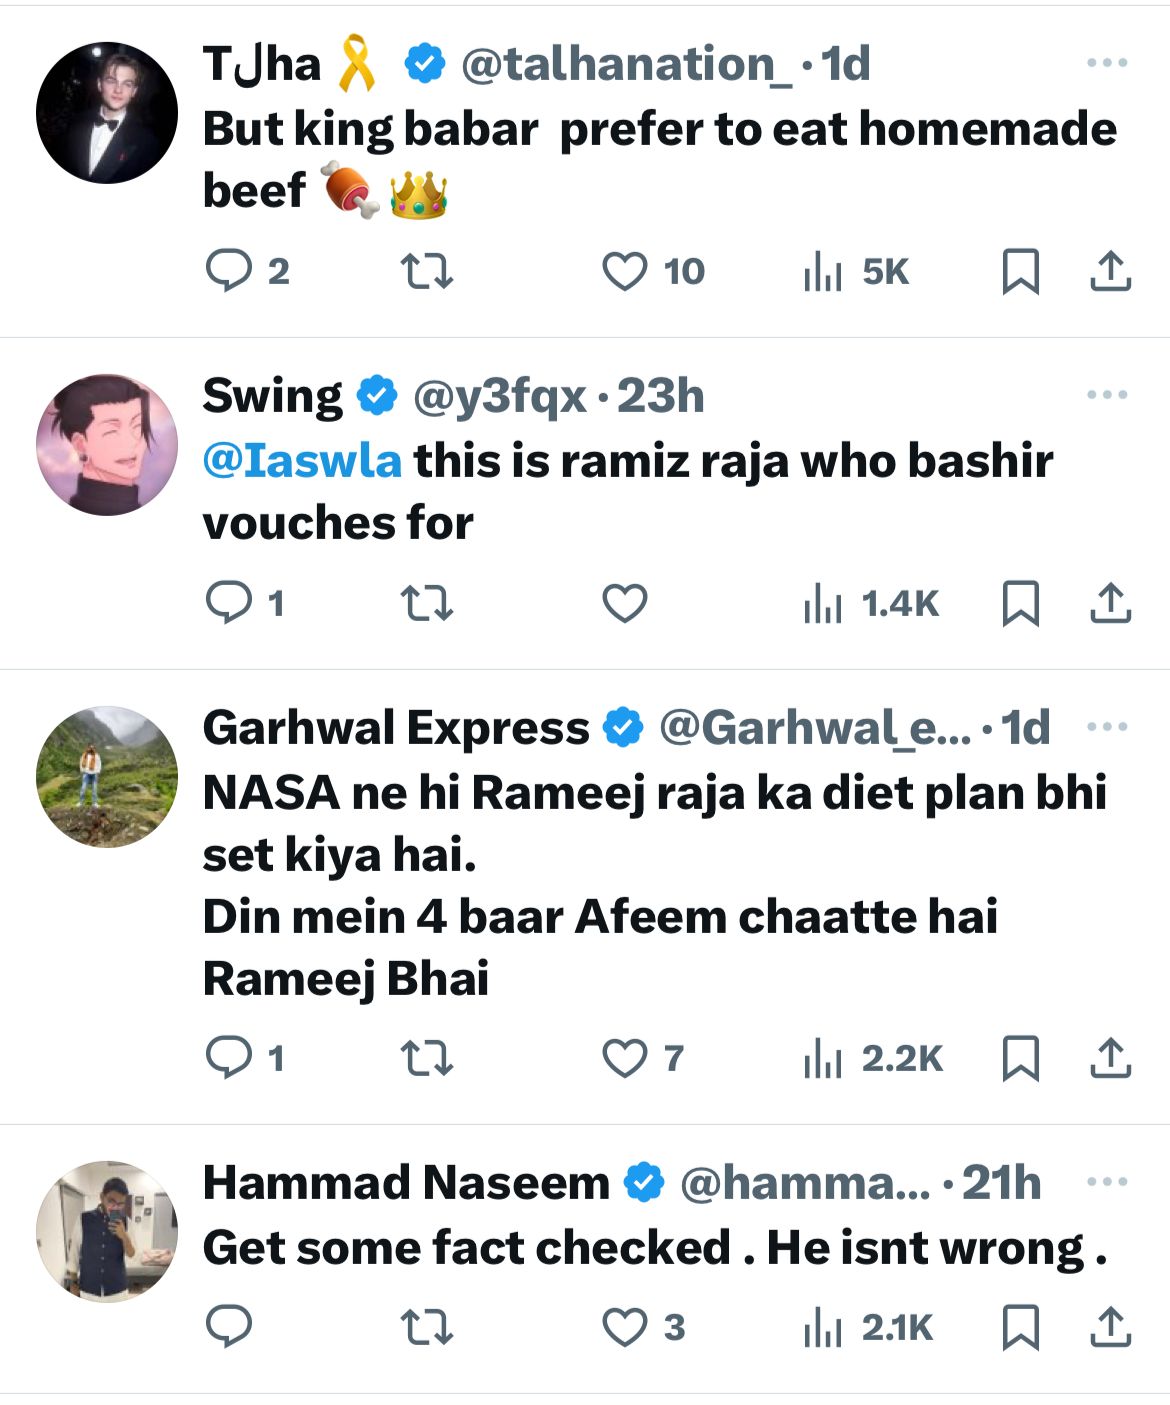Reply to Hammad Naseem's tweet
Screen dimensions: 1170x1405
[x=228, y=1327]
